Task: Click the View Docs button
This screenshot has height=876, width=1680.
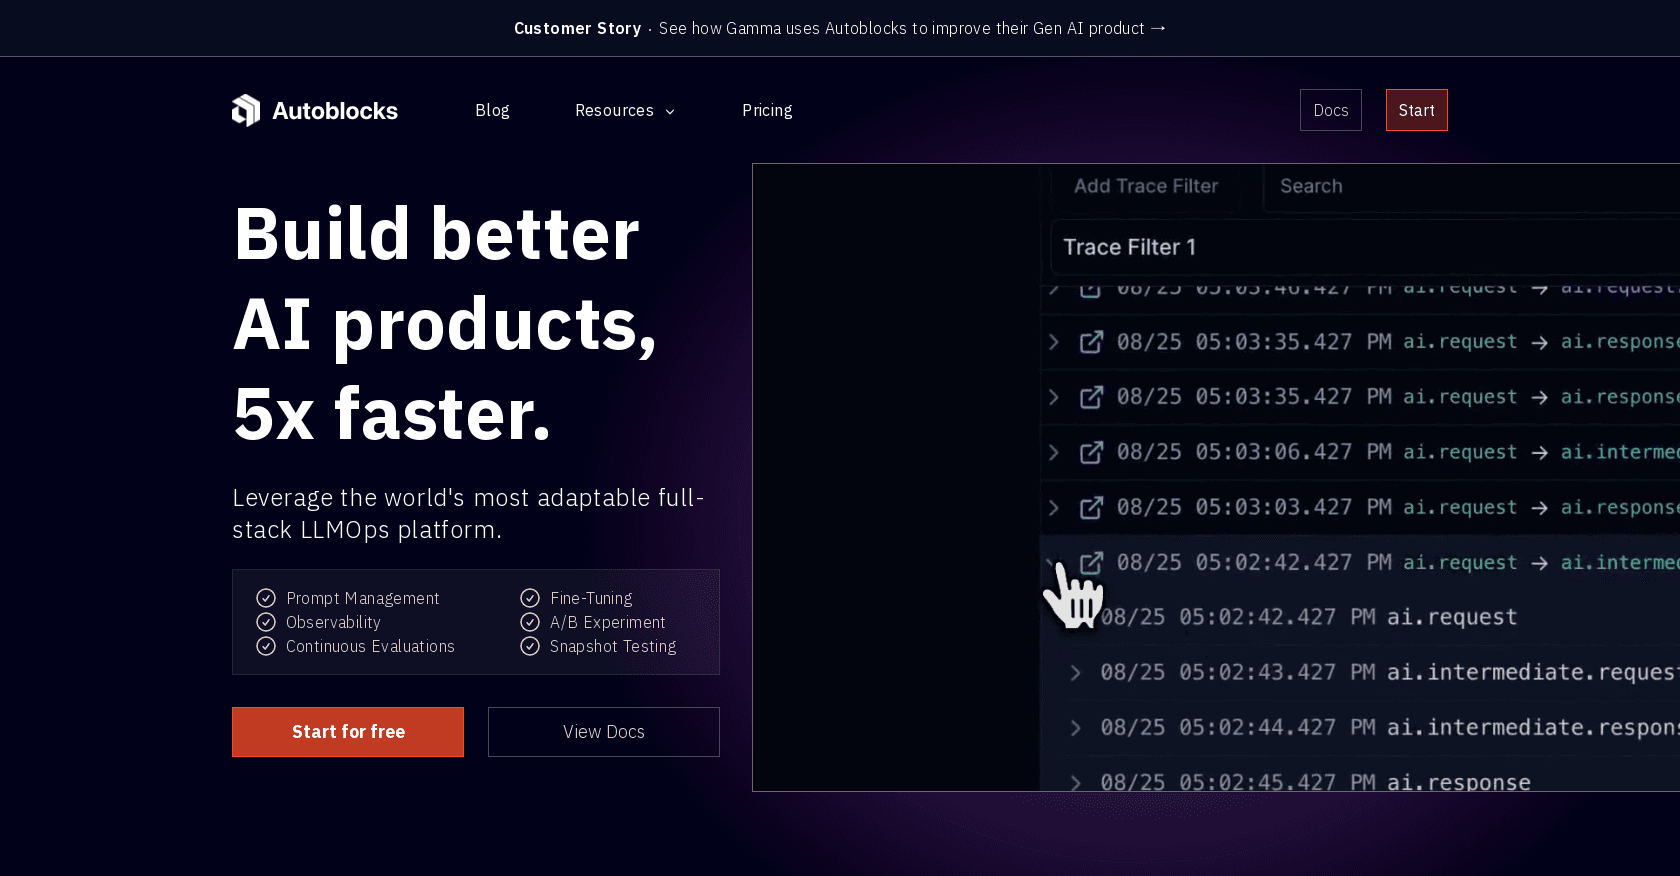Action: click(604, 732)
